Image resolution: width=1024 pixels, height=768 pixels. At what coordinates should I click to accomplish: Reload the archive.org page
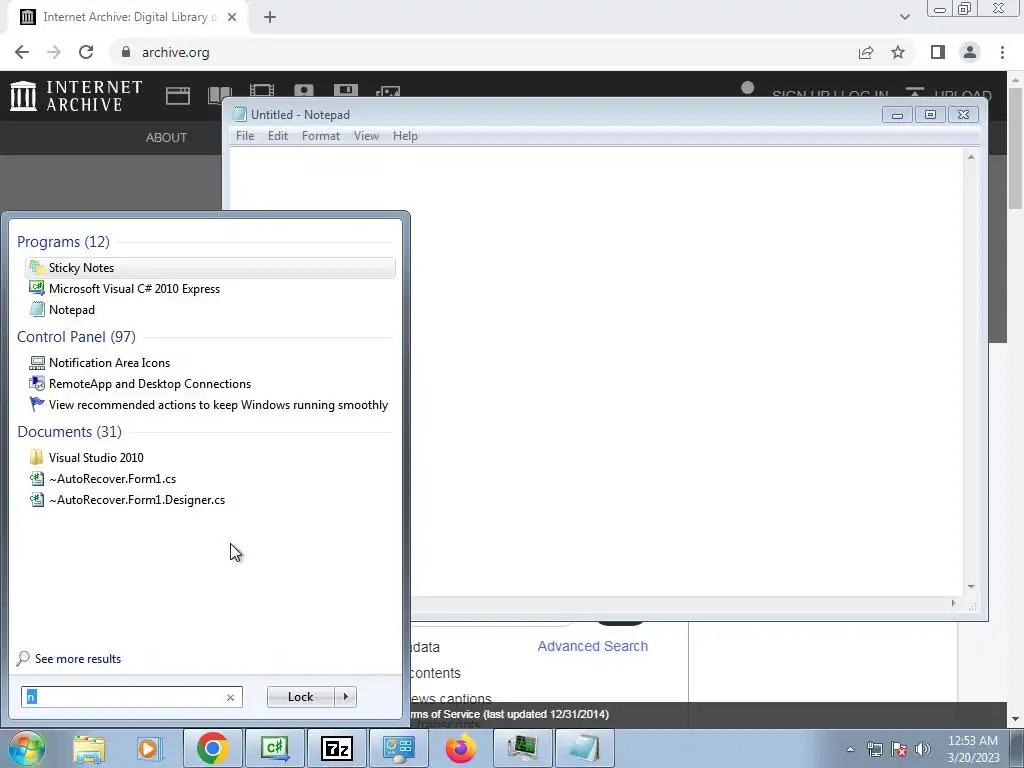coord(86,52)
